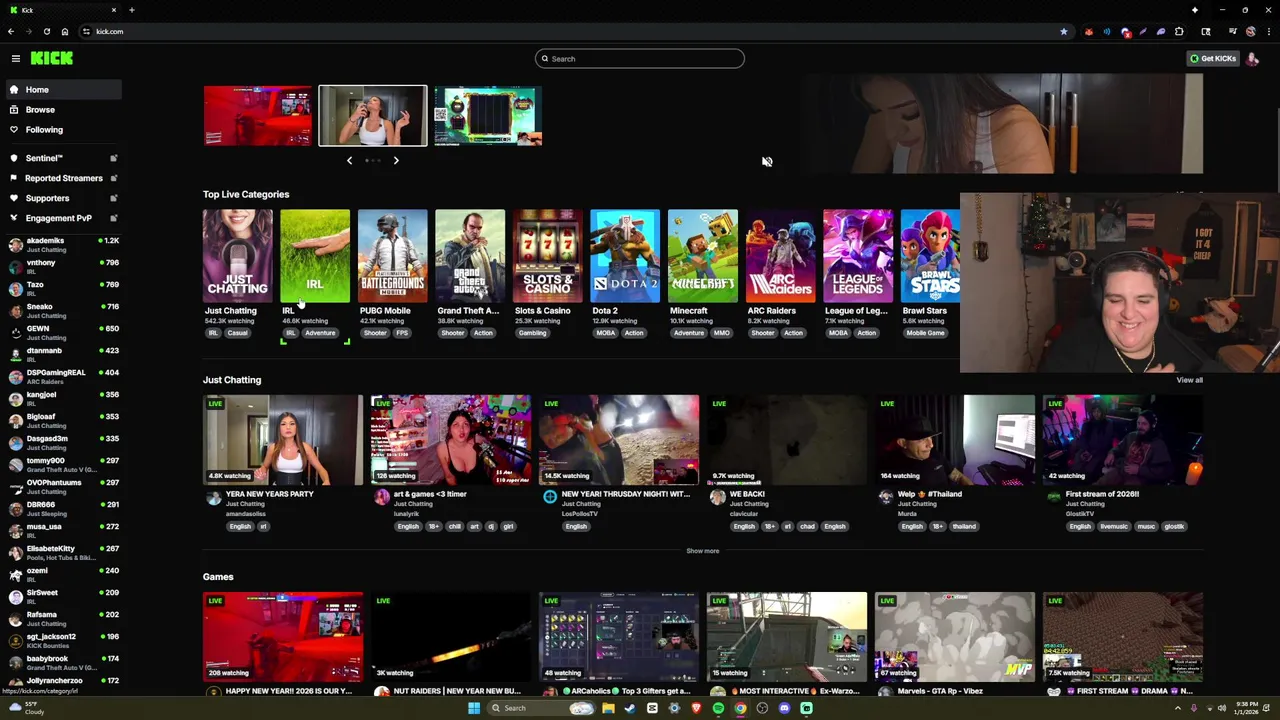Screen dimensions: 1280x720
Task: Open the WE BACK! stream title
Action: pyautogui.click(x=748, y=494)
